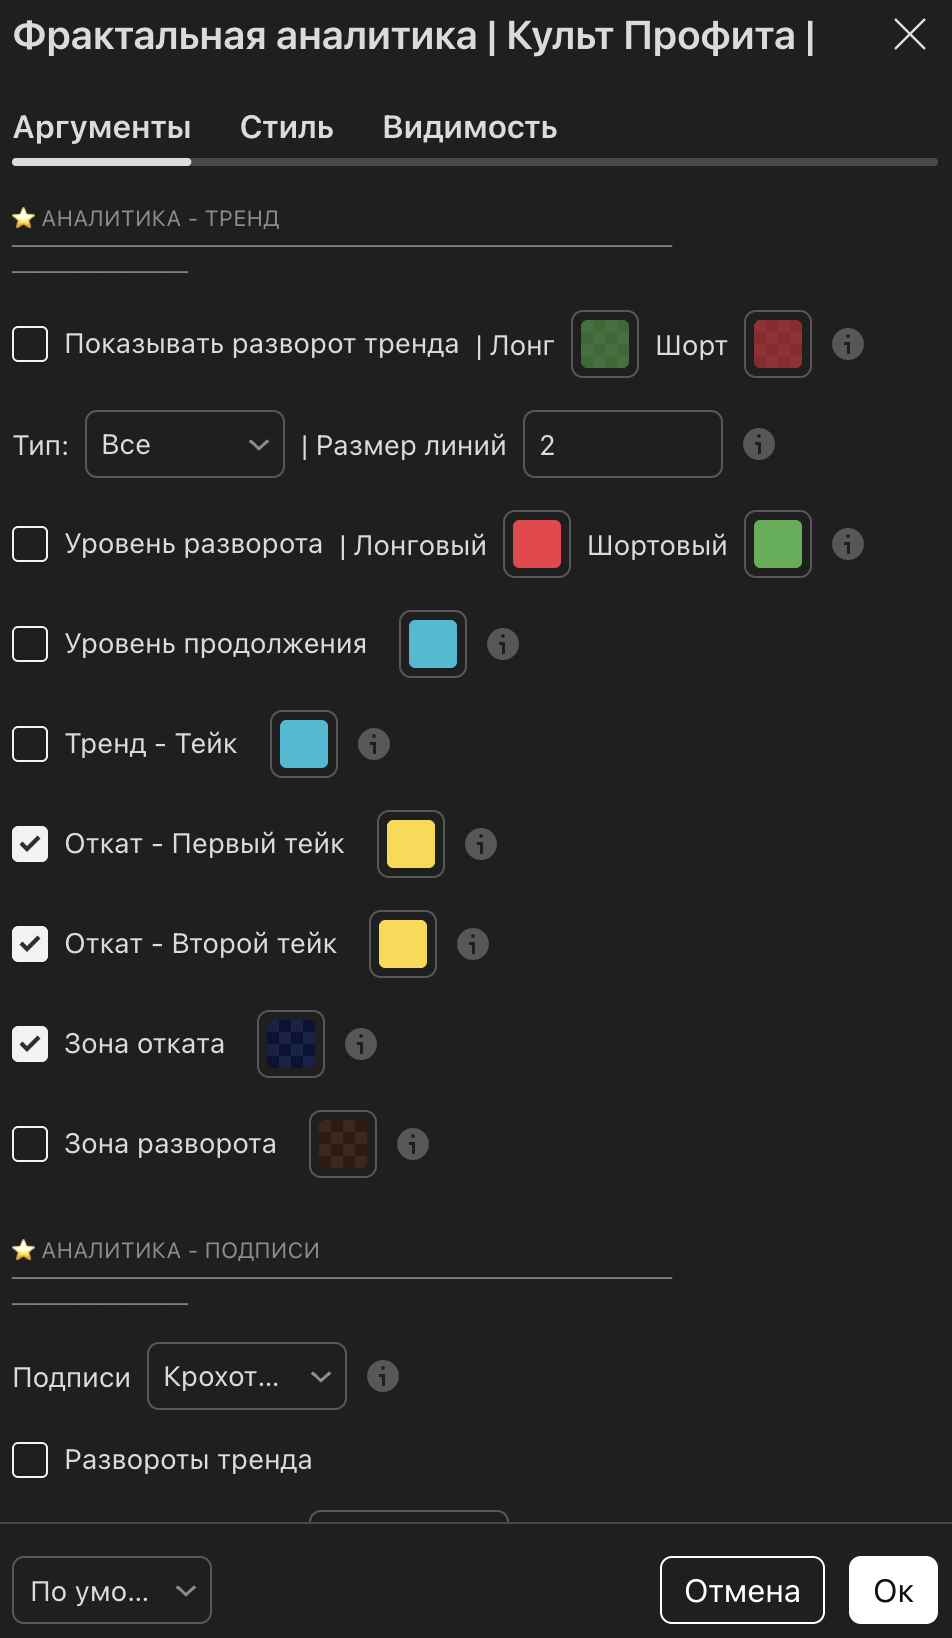Enable Показывать разворот тренда checkbox
Screen dimensions: 952x1638
coord(30,344)
